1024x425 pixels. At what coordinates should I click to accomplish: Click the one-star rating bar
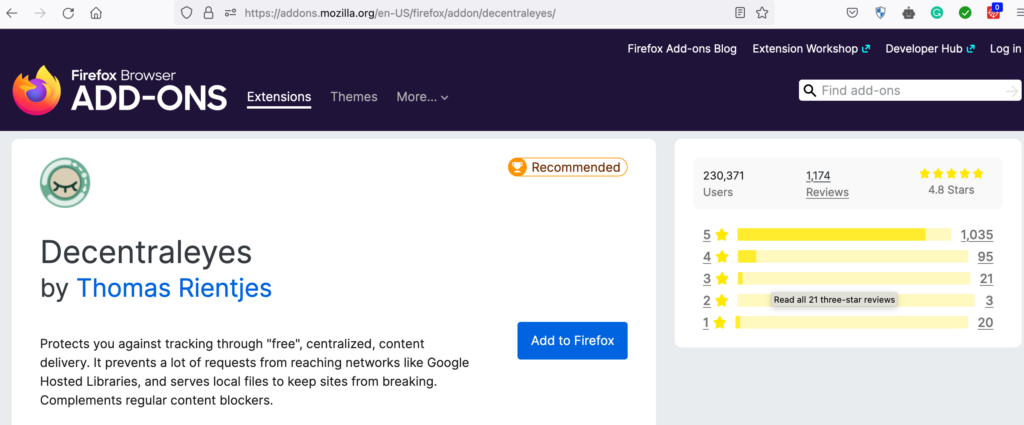pyautogui.click(x=852, y=323)
